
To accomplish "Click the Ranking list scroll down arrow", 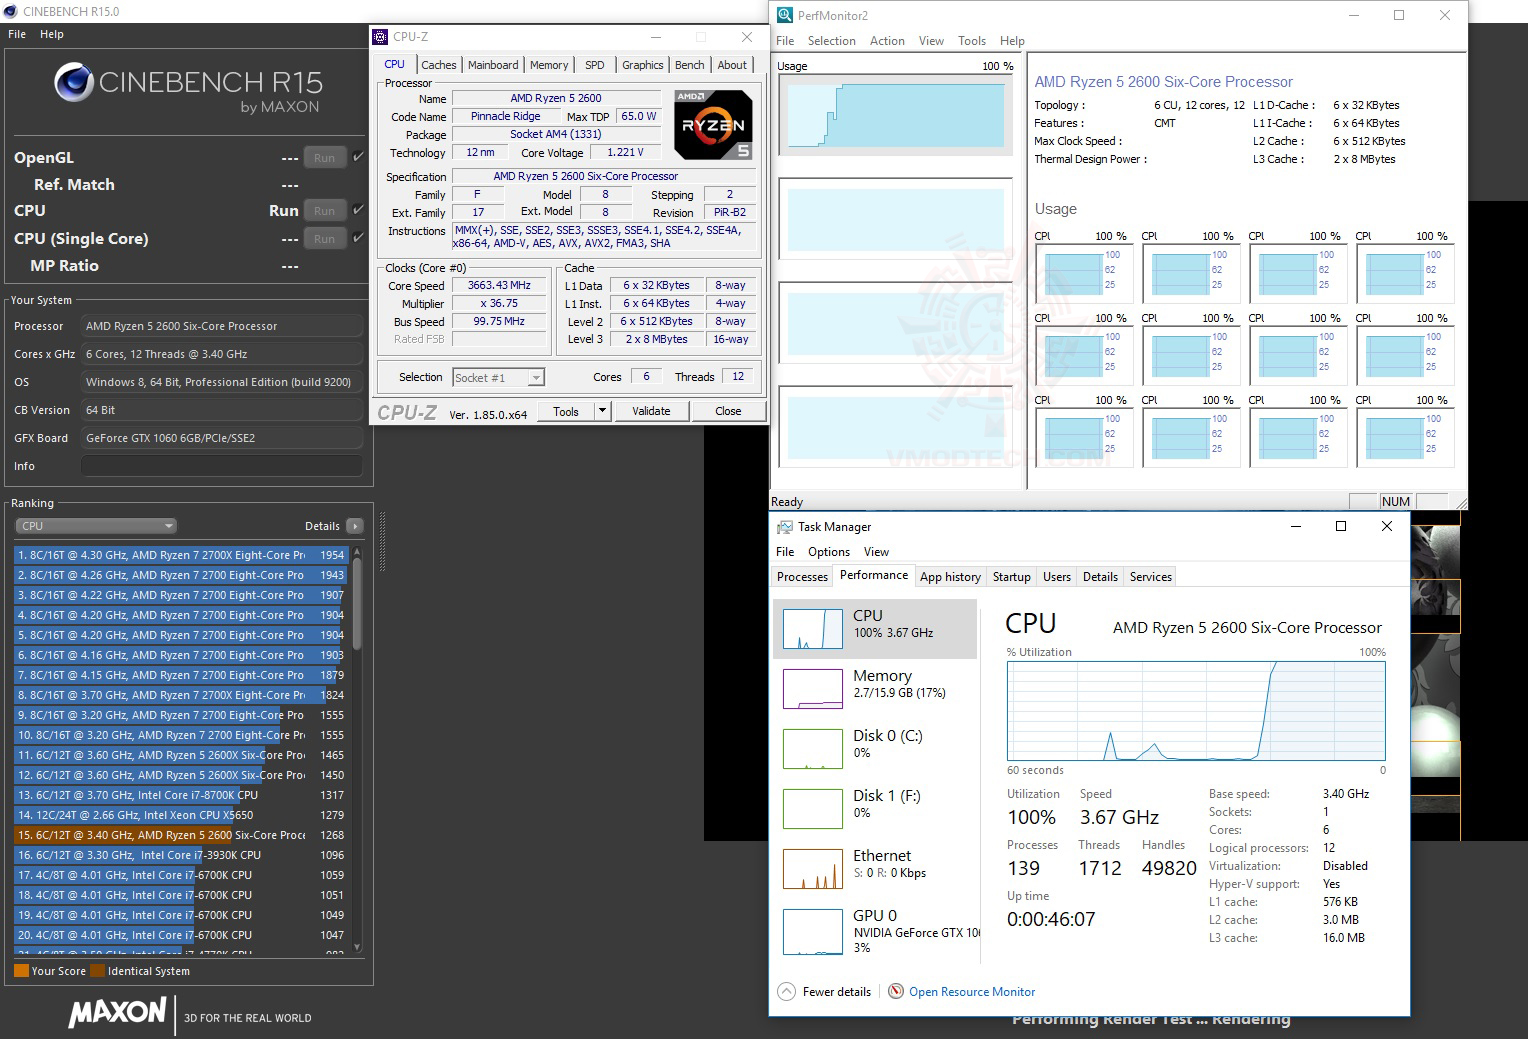I will click(357, 947).
